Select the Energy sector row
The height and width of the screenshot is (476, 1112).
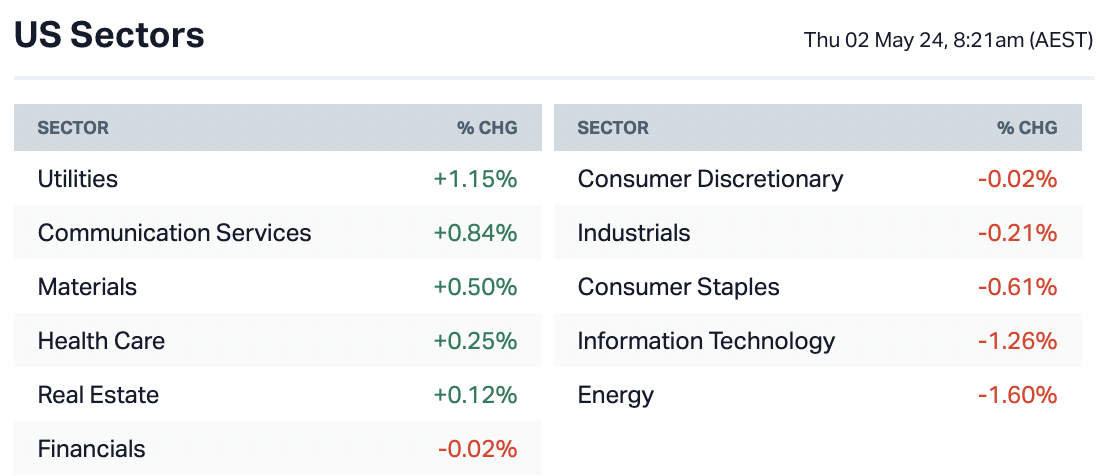click(x=615, y=395)
